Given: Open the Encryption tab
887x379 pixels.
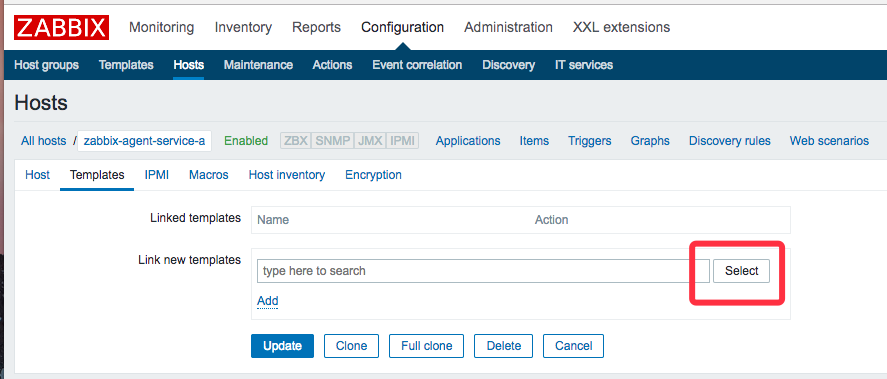Looking at the screenshot, I should point(373,175).
